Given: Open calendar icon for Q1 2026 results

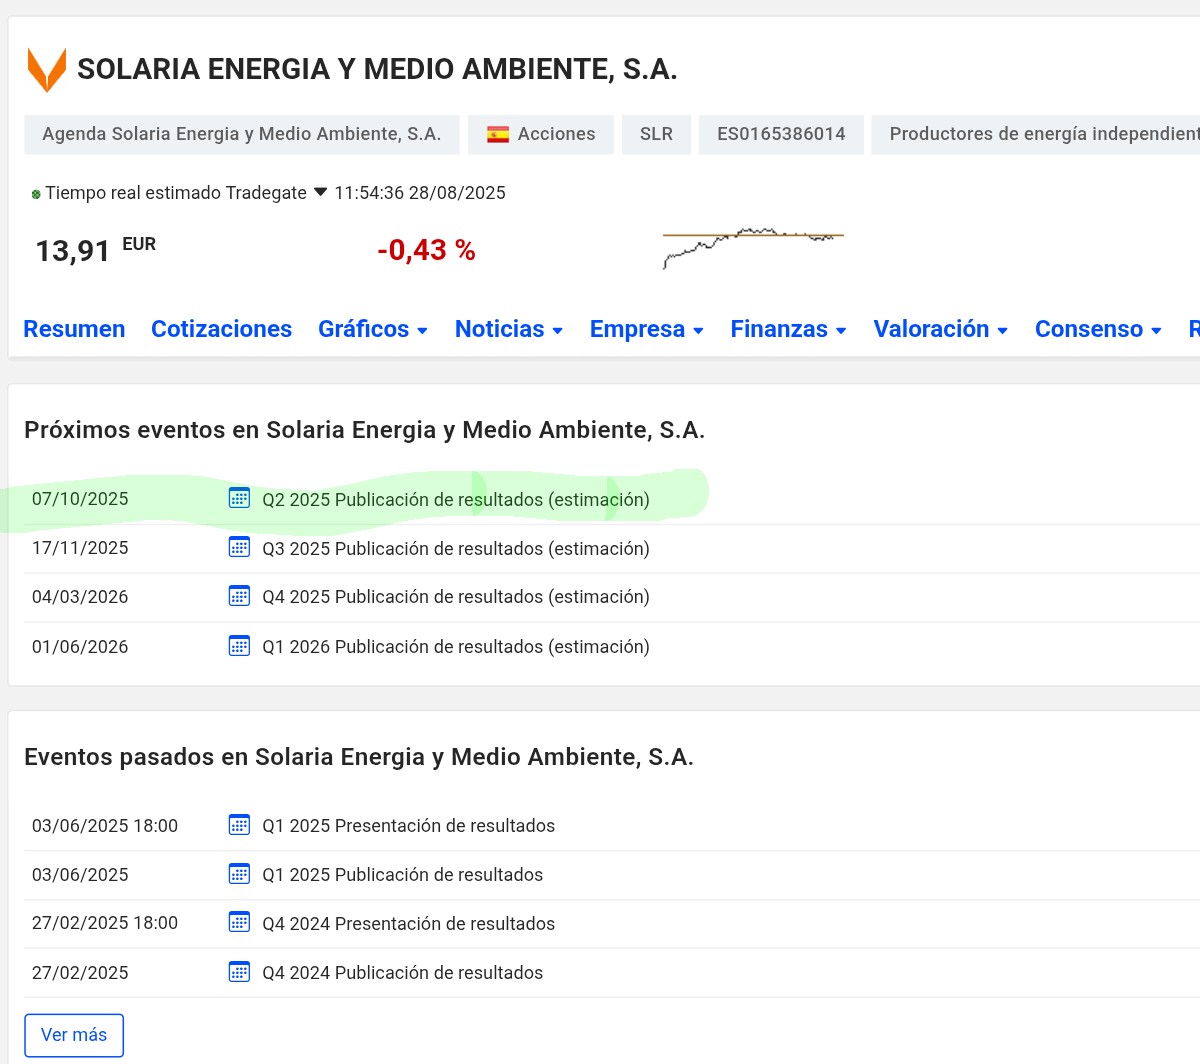Looking at the screenshot, I should (239, 646).
